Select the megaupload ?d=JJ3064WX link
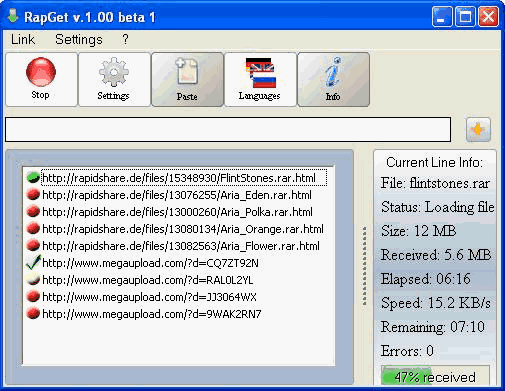The height and width of the screenshot is (391, 505). point(149,297)
